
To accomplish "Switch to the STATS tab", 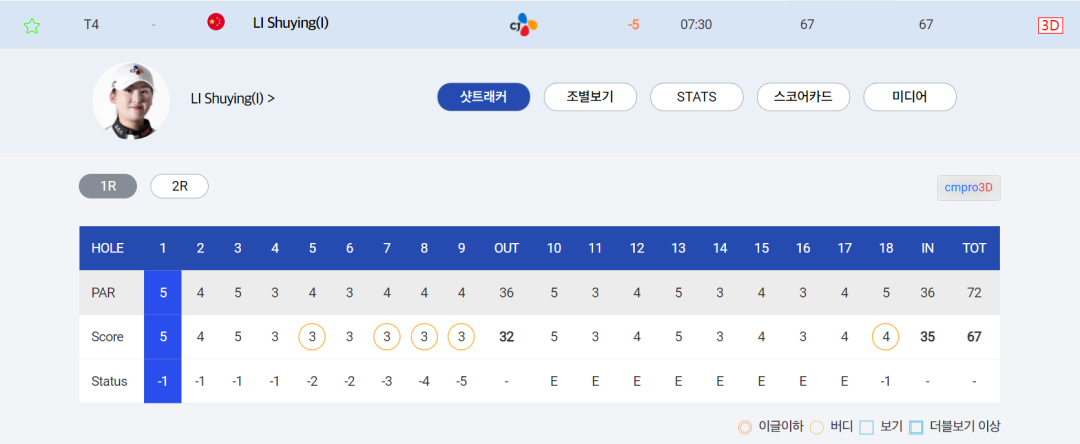I will click(696, 97).
